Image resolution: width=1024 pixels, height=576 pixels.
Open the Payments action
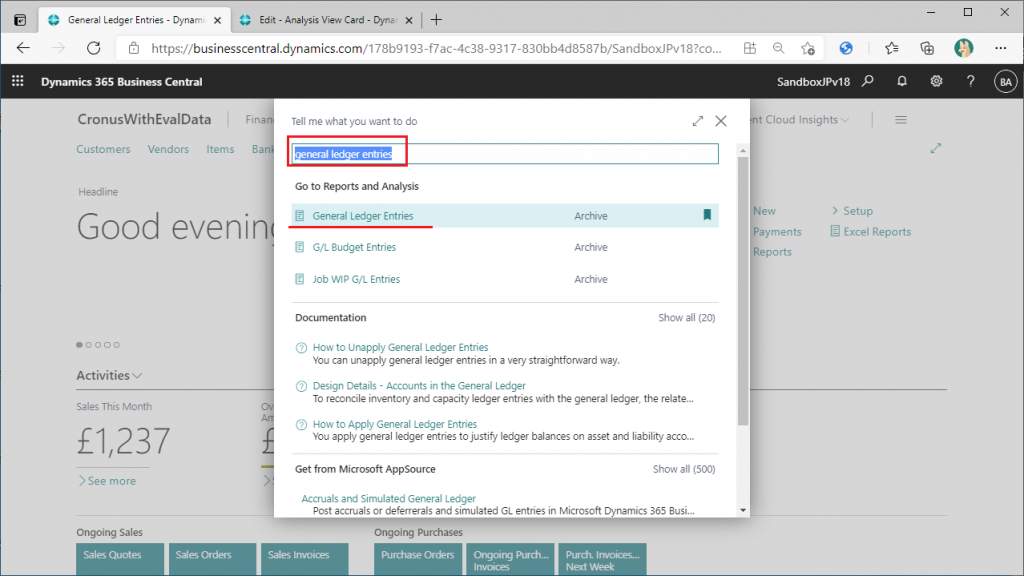(776, 231)
